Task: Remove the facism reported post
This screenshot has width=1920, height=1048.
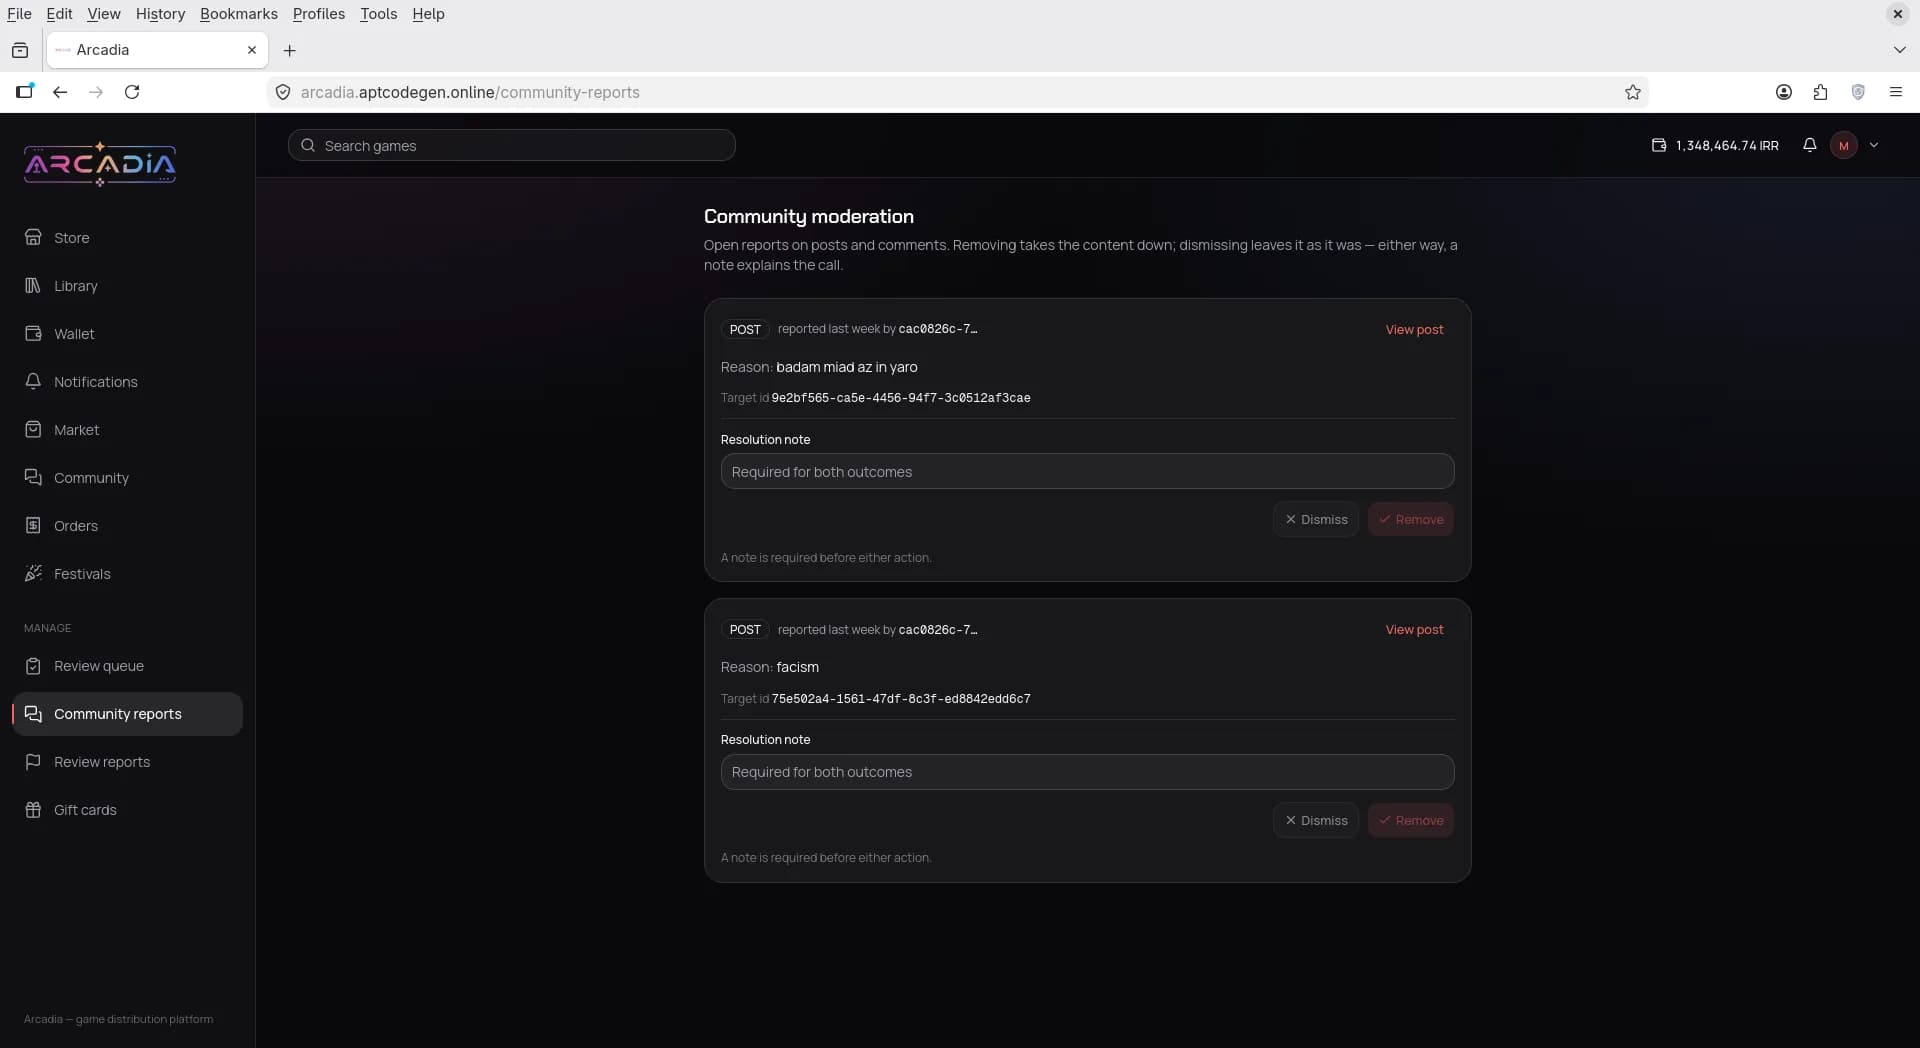Action: pos(1410,820)
